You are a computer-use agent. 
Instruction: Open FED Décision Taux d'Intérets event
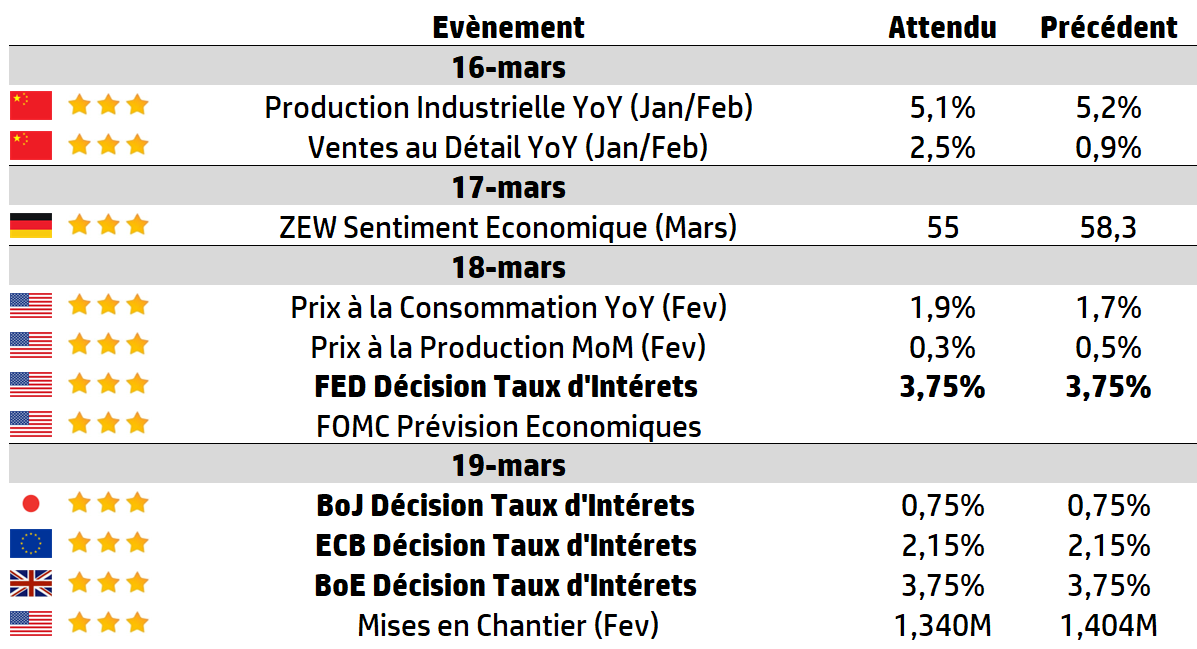pyautogui.click(x=506, y=386)
